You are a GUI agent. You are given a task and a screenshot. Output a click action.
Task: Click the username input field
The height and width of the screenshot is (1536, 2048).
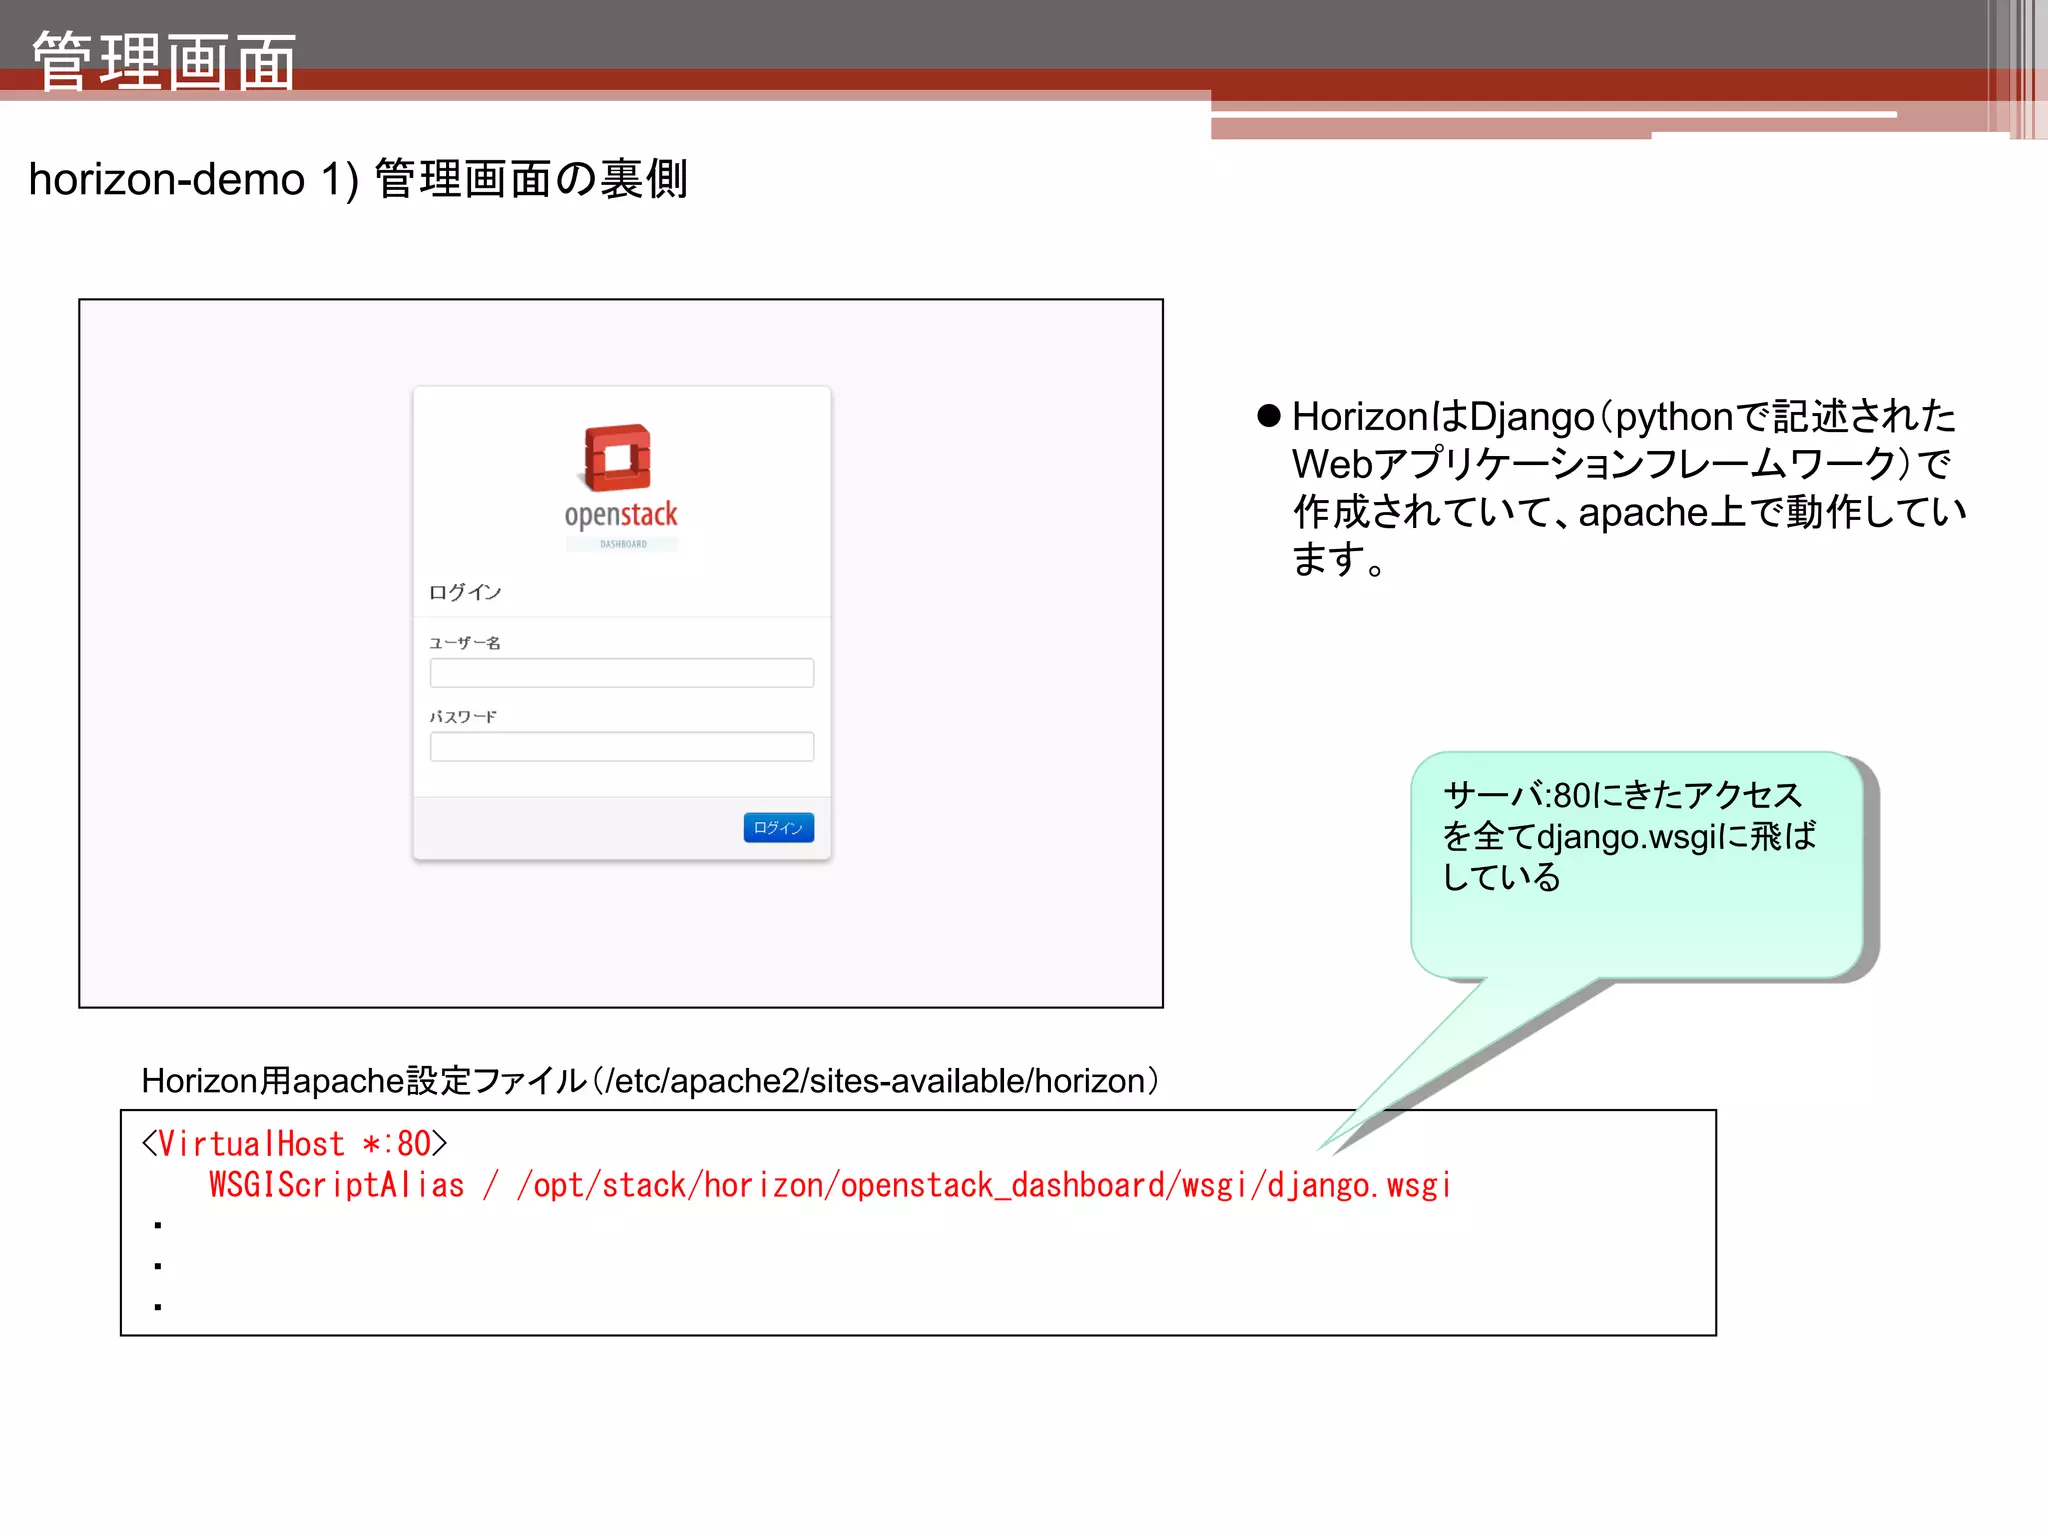click(621, 672)
